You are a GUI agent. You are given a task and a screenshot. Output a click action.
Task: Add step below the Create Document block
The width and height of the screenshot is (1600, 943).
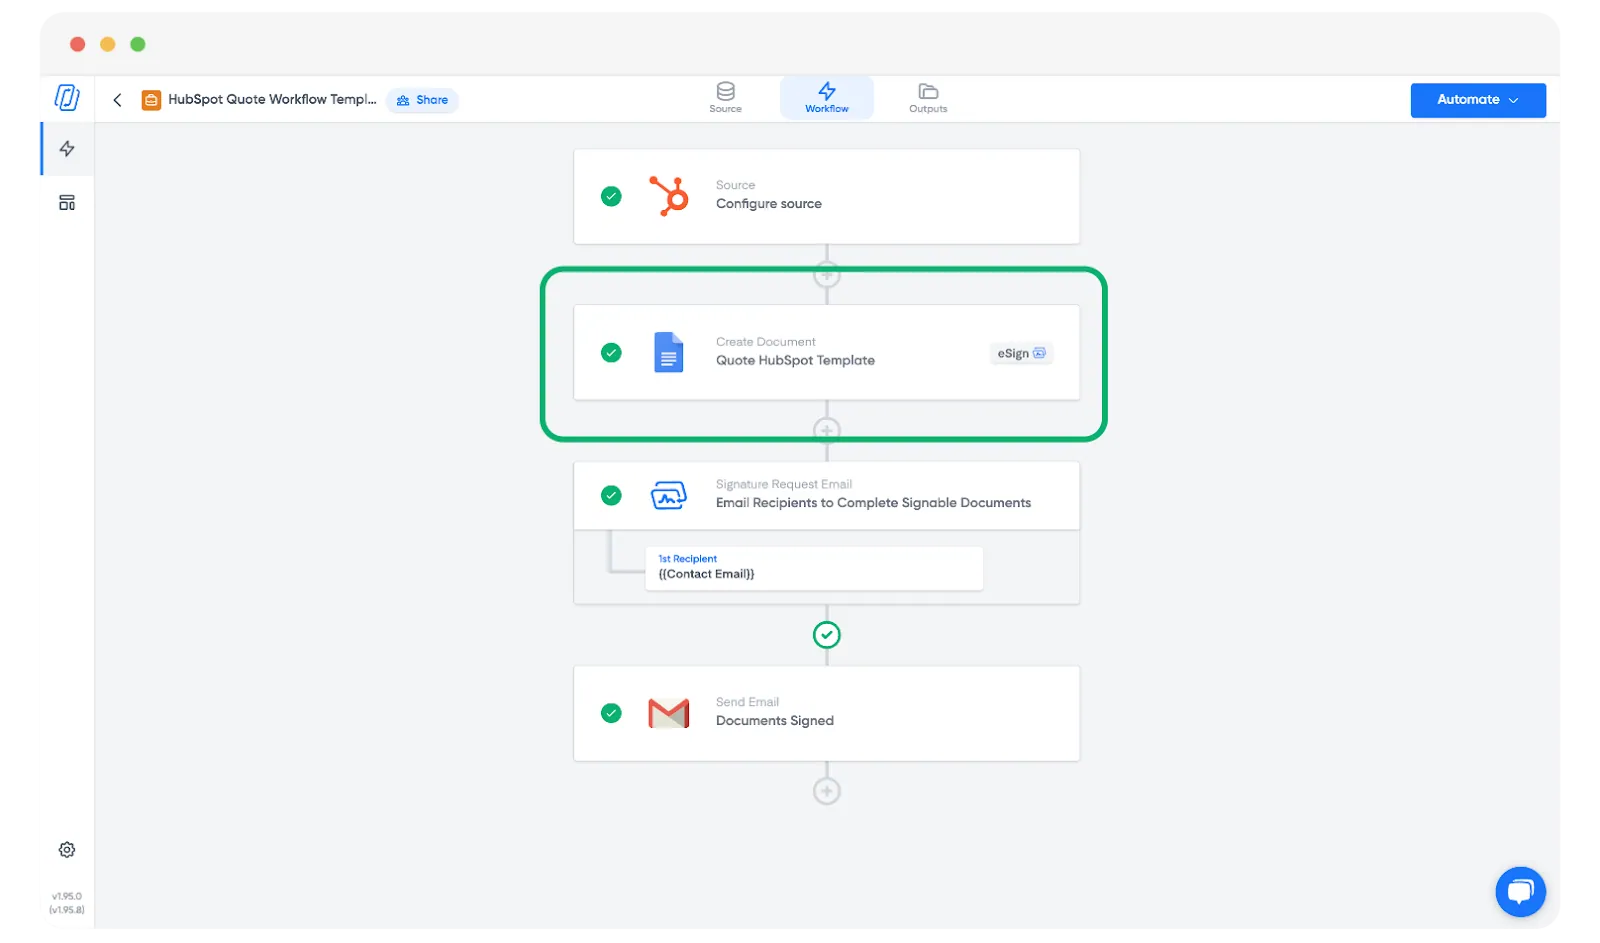(826, 431)
